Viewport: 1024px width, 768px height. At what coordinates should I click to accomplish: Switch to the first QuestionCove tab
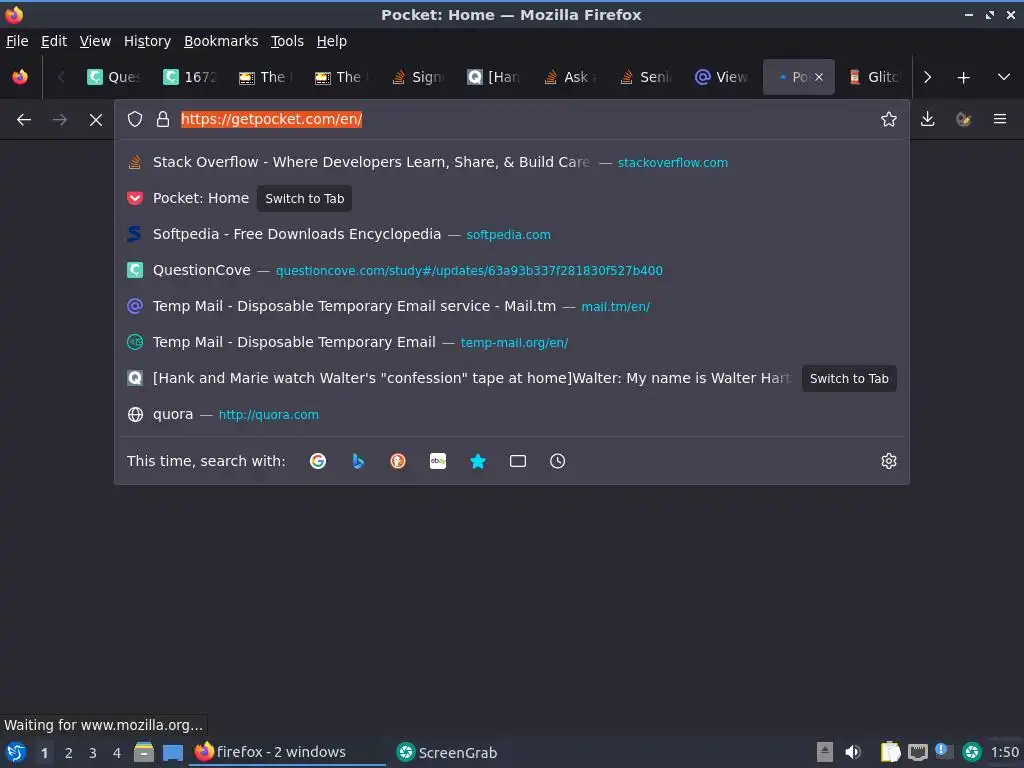[114, 77]
